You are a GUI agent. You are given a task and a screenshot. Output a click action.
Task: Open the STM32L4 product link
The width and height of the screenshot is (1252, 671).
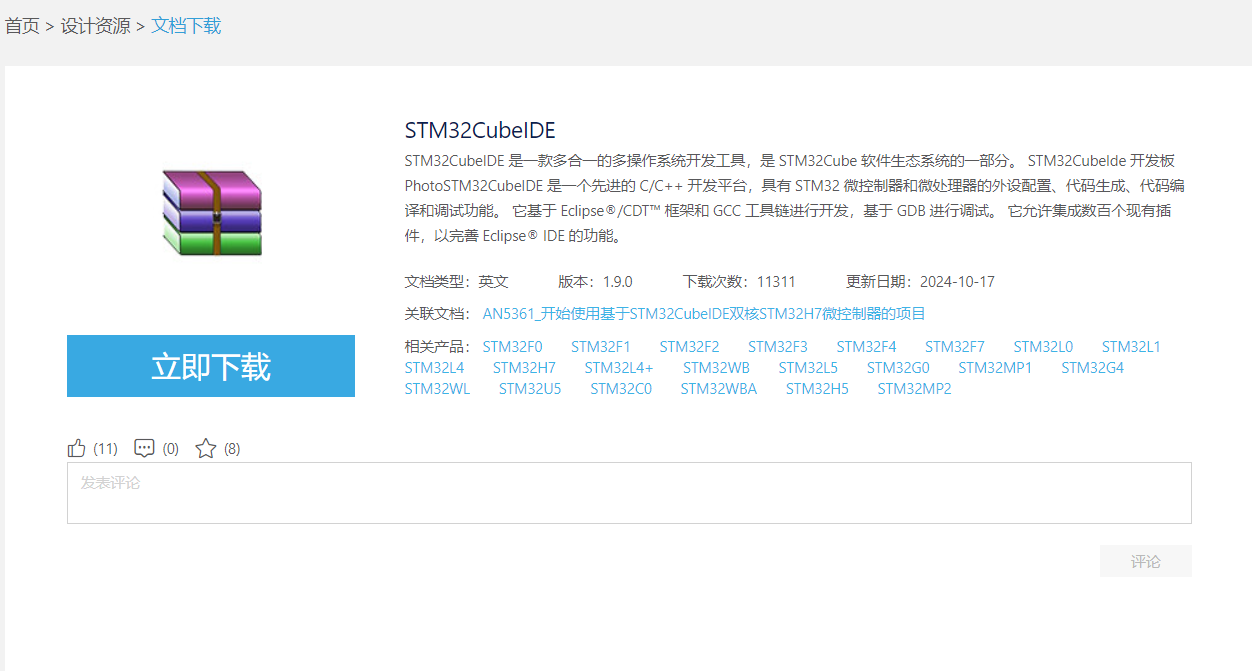click(434, 368)
